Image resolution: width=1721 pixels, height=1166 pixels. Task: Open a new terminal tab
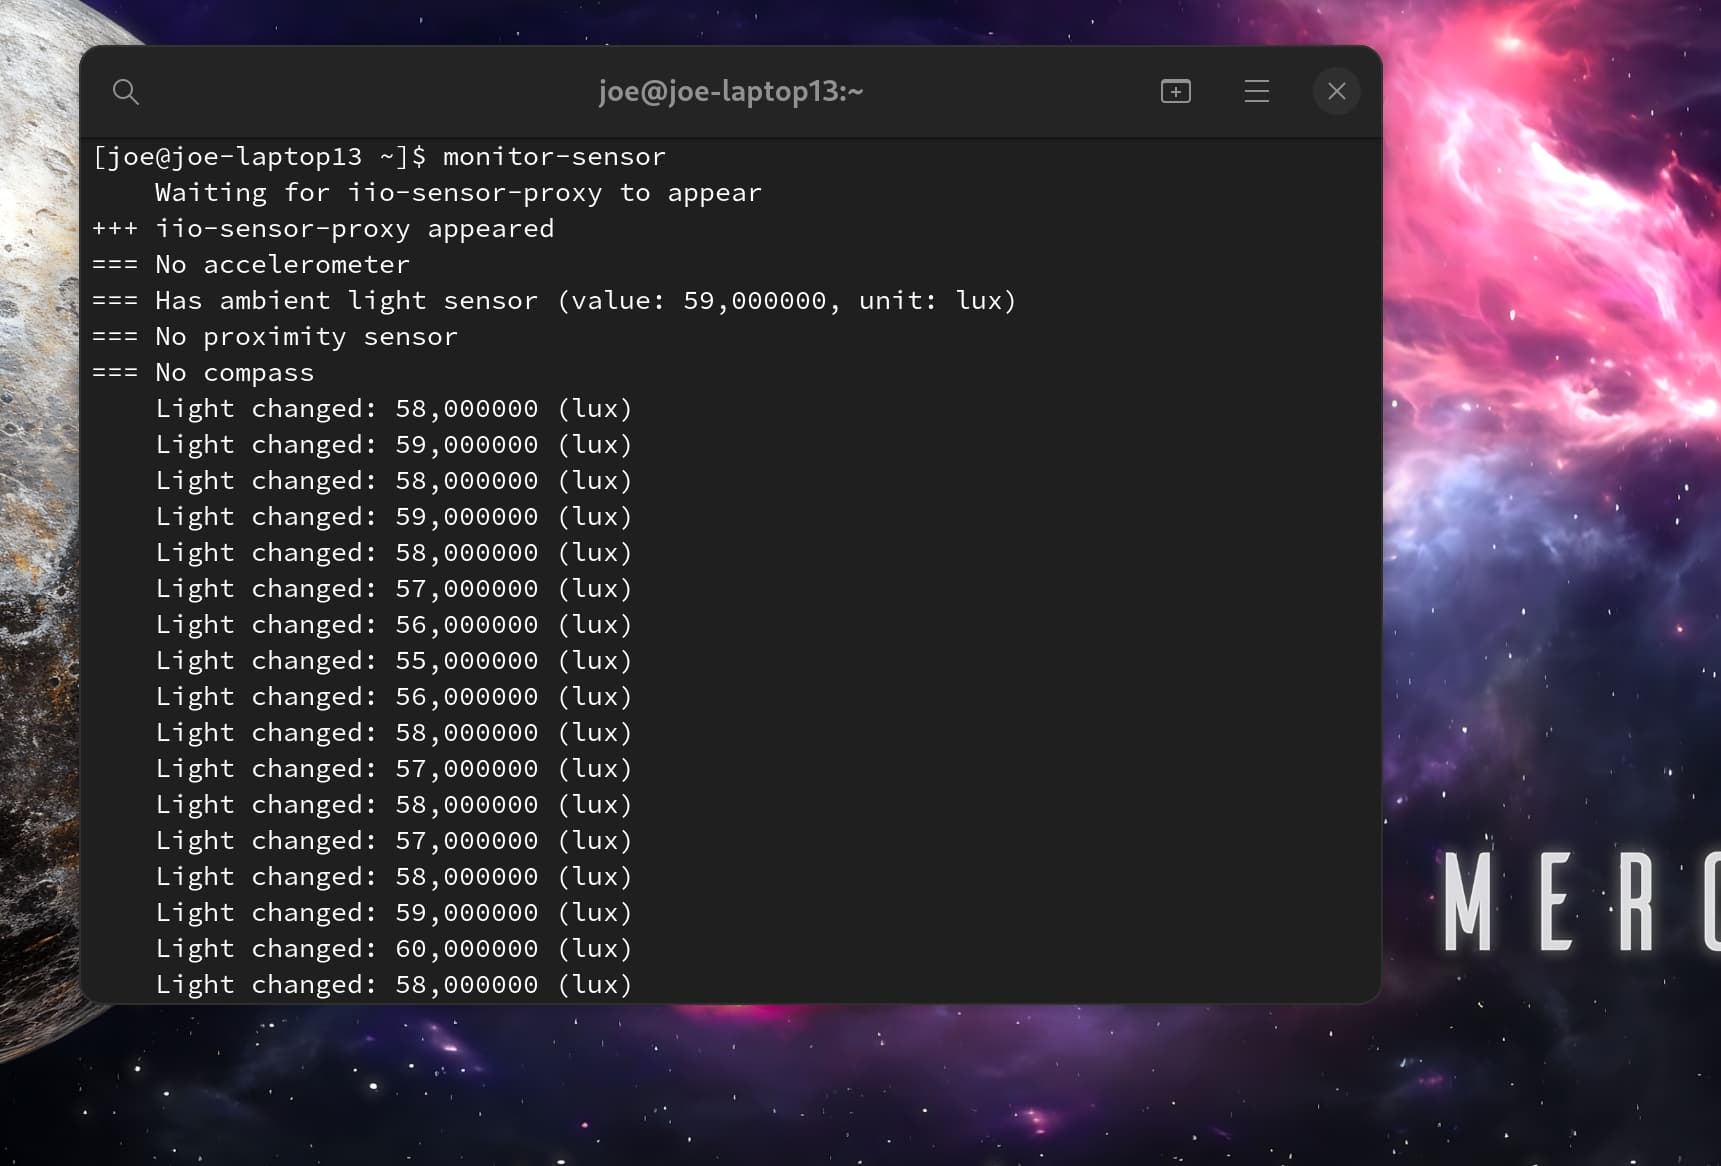(x=1175, y=92)
